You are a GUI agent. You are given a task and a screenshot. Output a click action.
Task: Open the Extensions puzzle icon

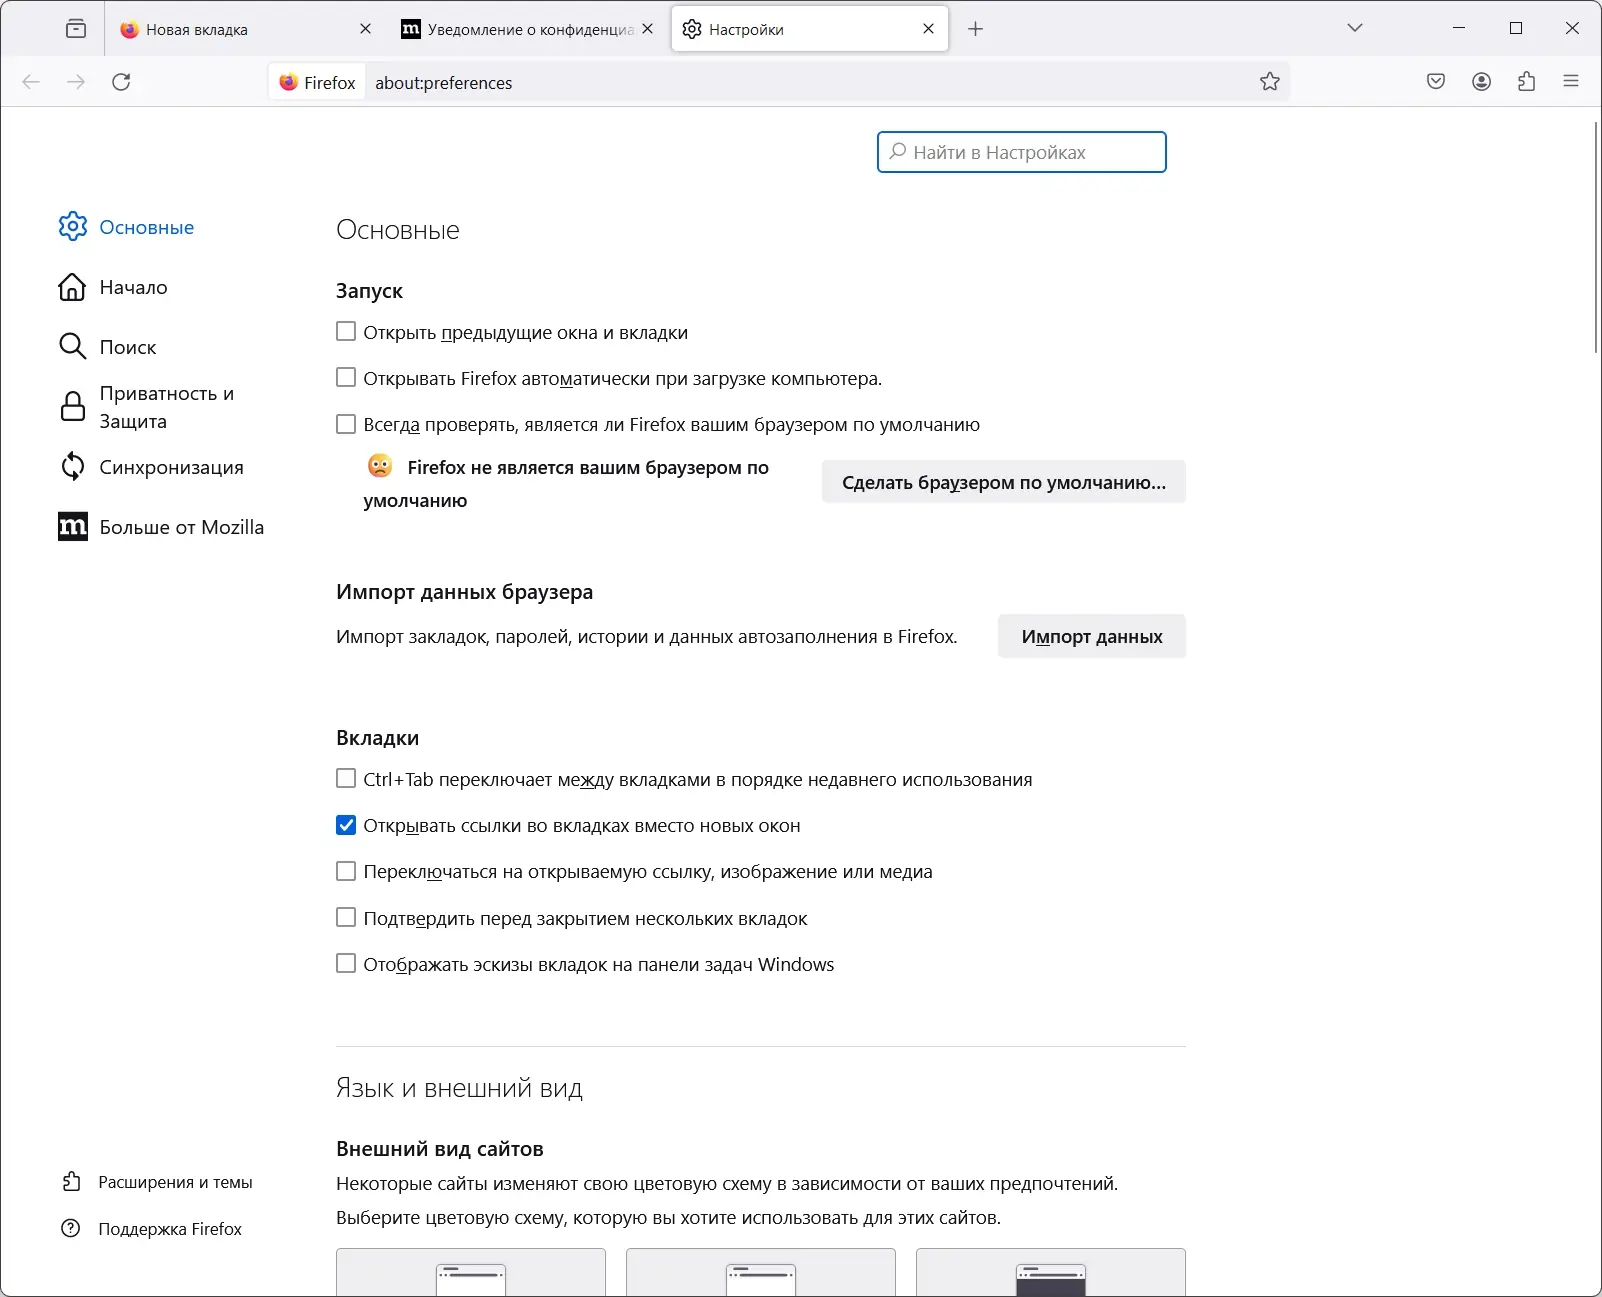[1527, 82]
